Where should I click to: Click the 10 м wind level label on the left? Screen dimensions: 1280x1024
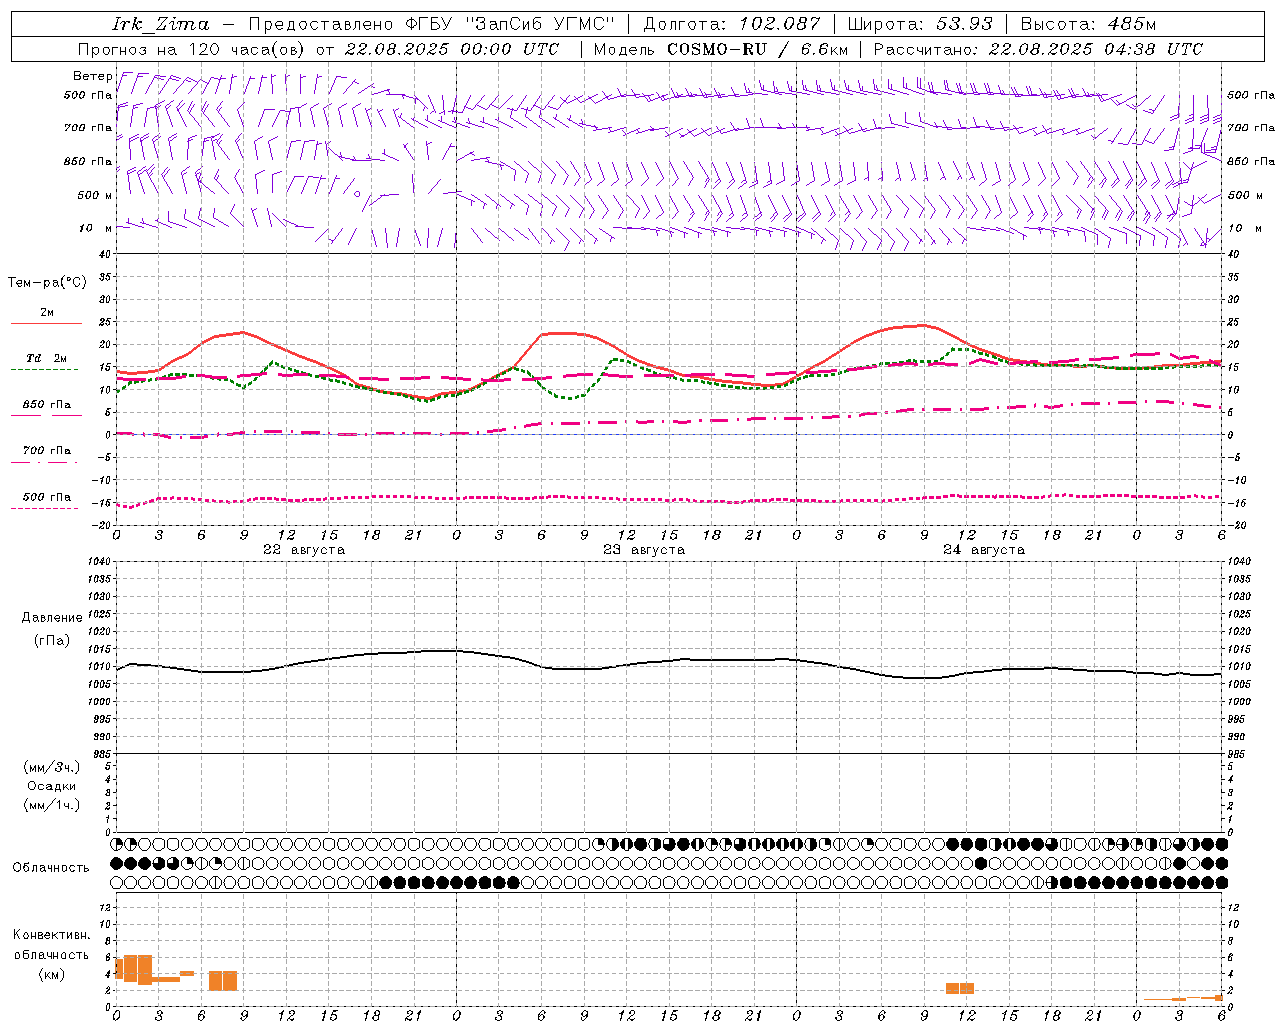coord(96,228)
